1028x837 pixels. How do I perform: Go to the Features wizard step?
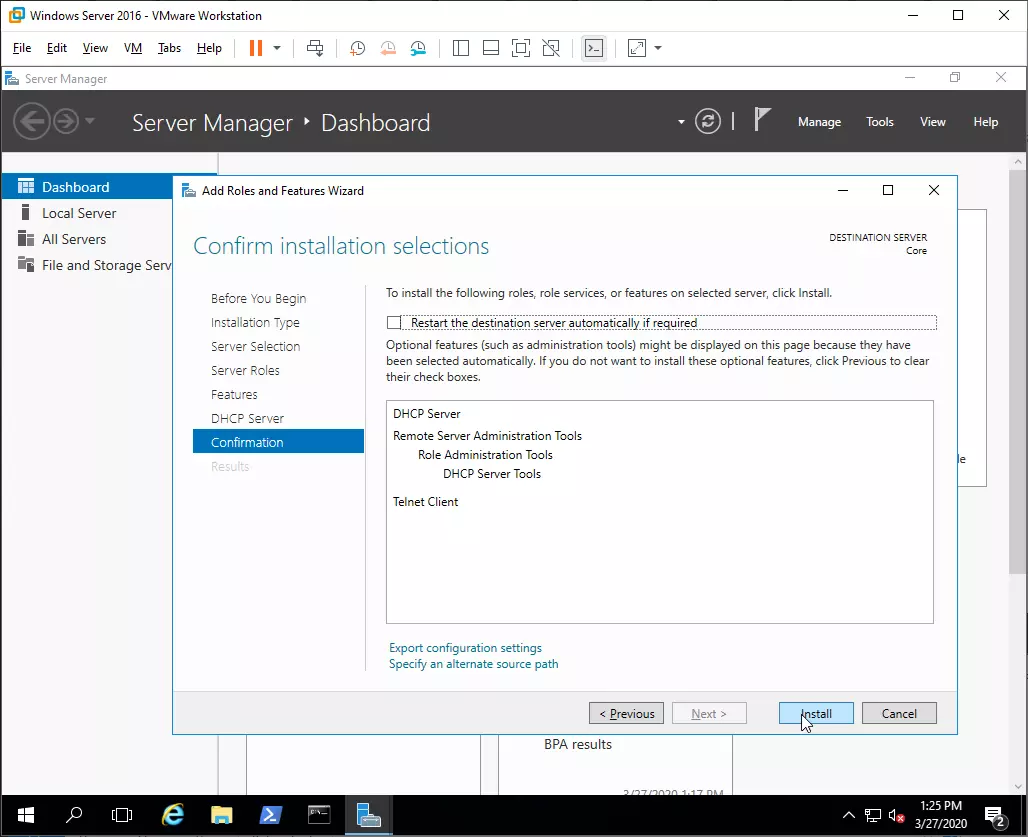(234, 395)
